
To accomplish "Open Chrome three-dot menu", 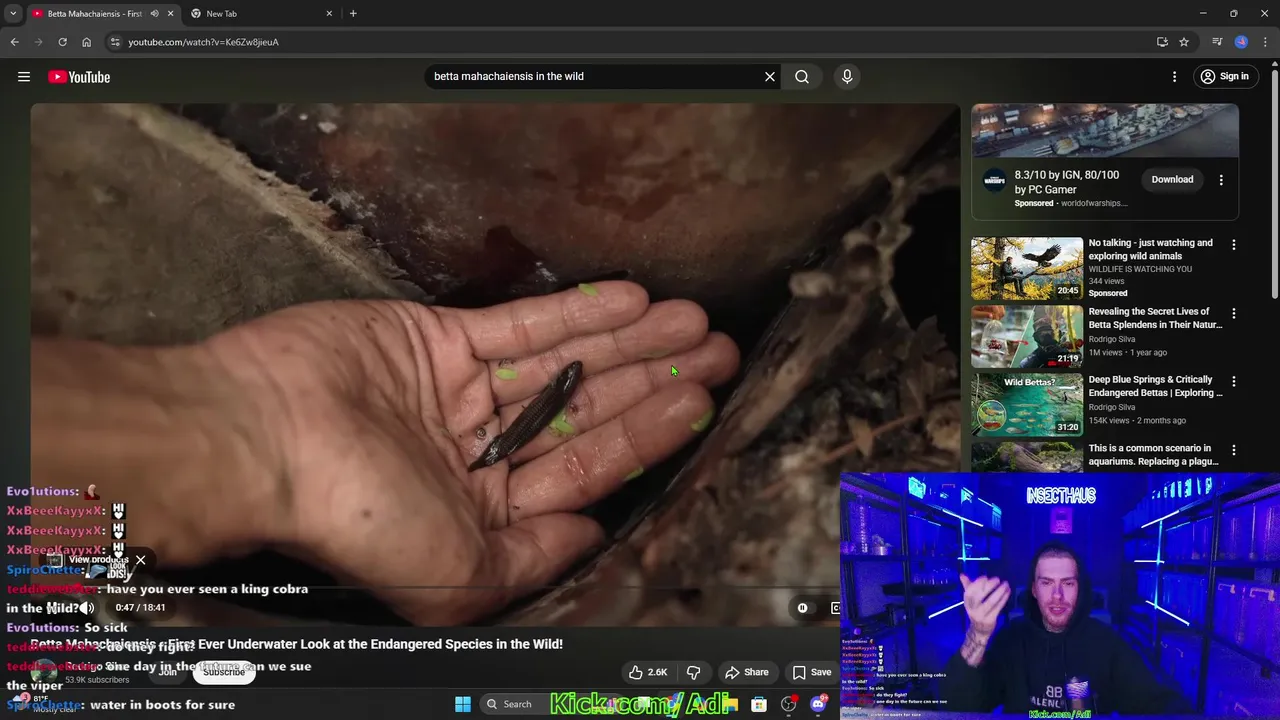I will pos(1266,42).
